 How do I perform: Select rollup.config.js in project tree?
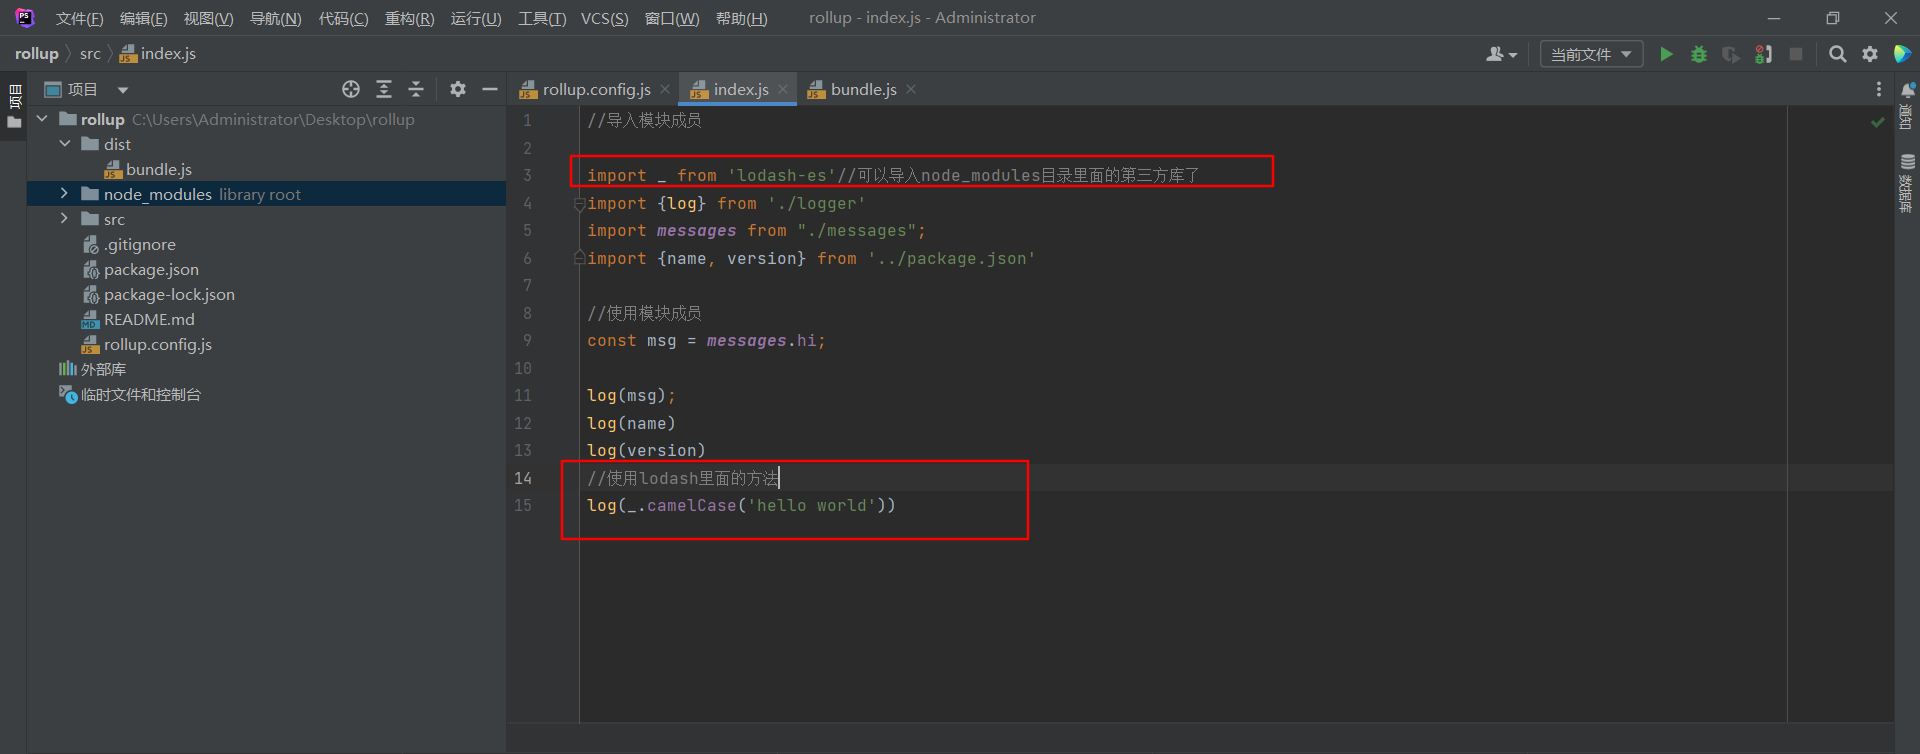(146, 344)
